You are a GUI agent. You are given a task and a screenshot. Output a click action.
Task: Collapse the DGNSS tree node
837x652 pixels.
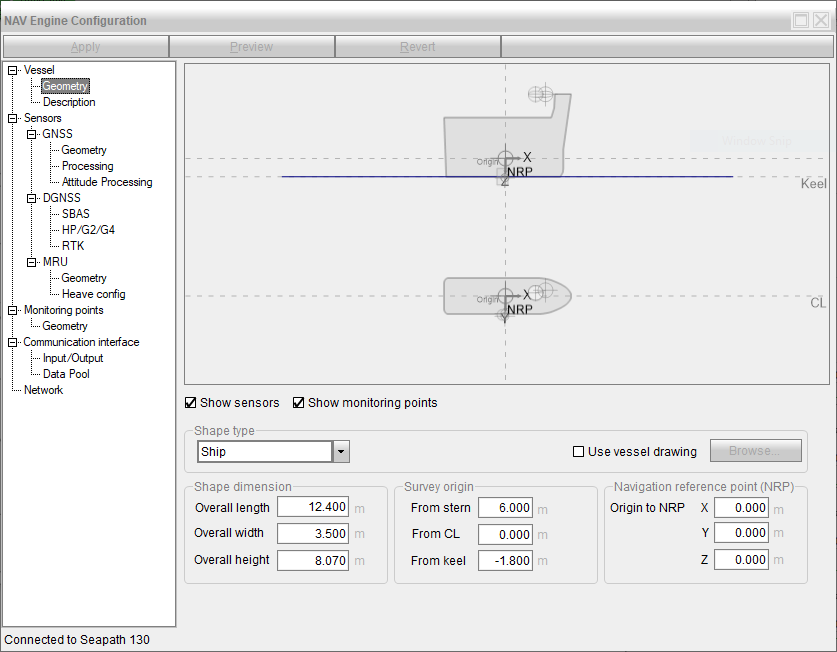pos(32,198)
